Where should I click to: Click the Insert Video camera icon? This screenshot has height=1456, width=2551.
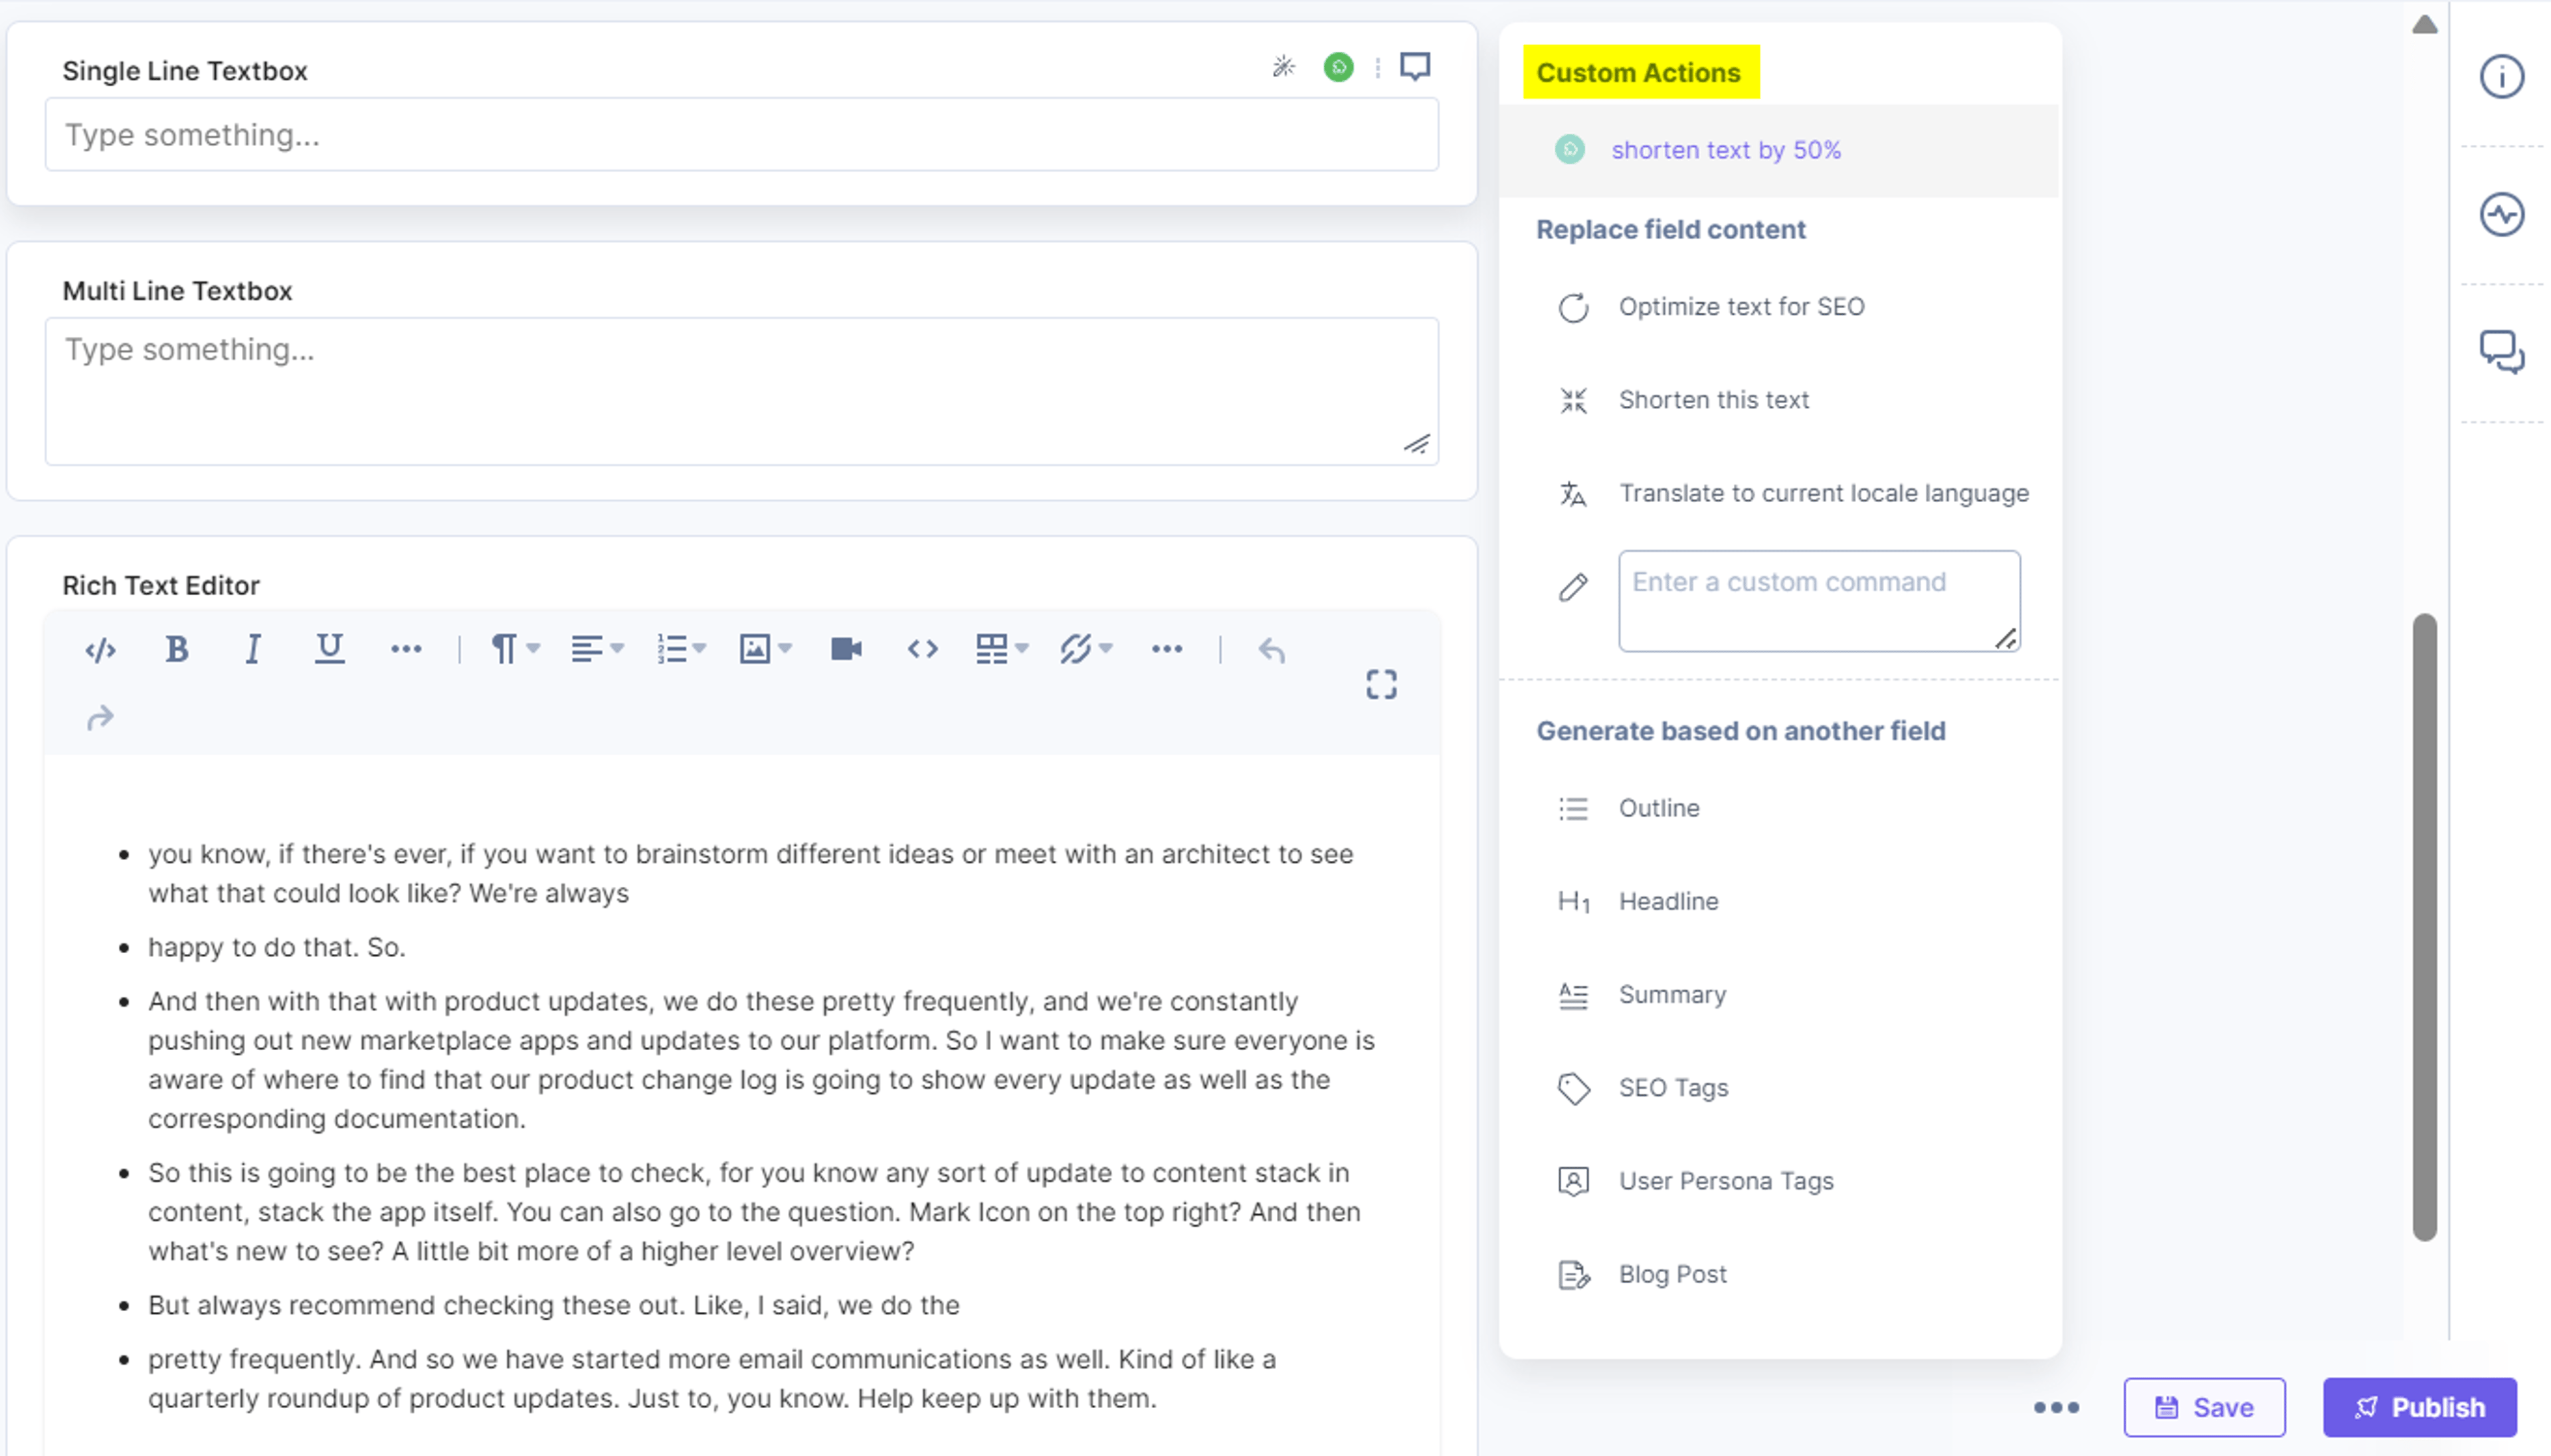point(846,649)
